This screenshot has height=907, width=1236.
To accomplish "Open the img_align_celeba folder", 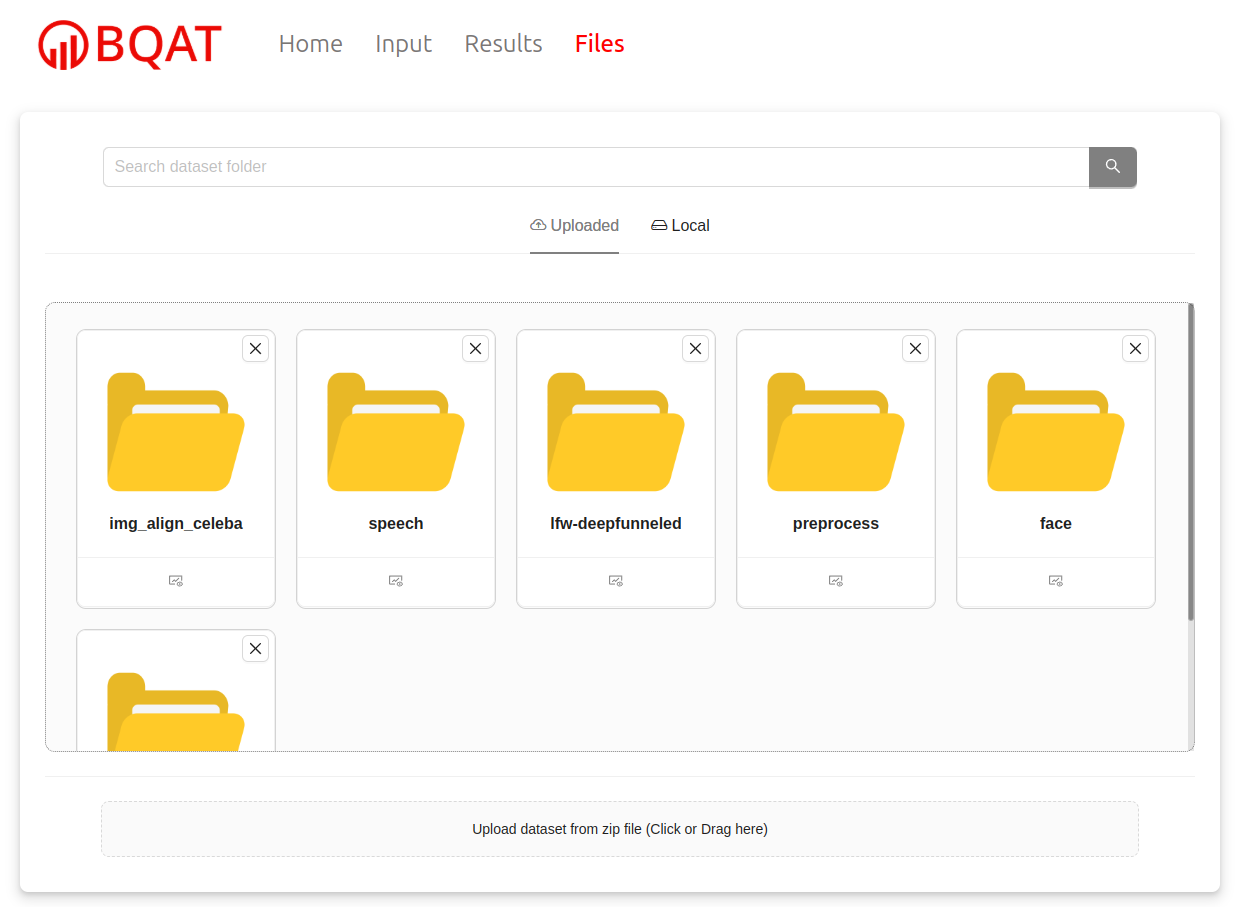I will click(176, 432).
